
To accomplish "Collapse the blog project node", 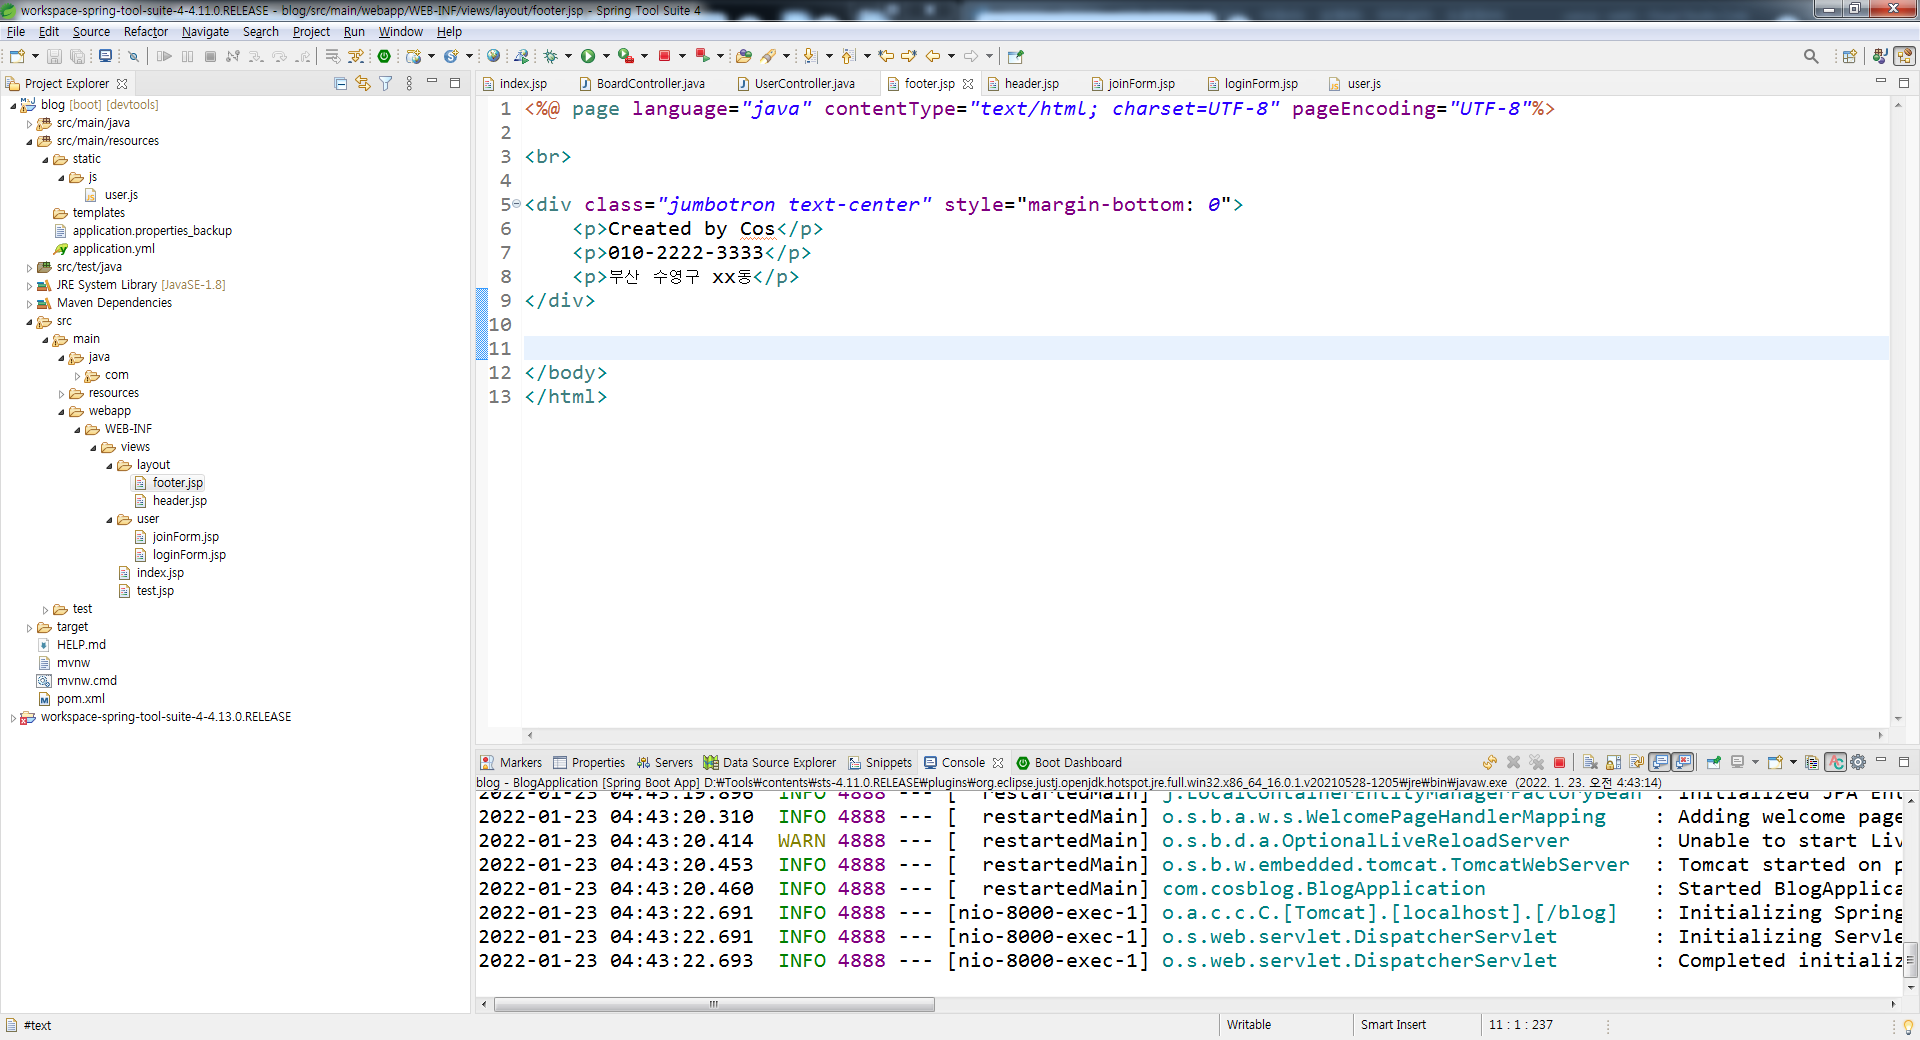I will click(13, 105).
